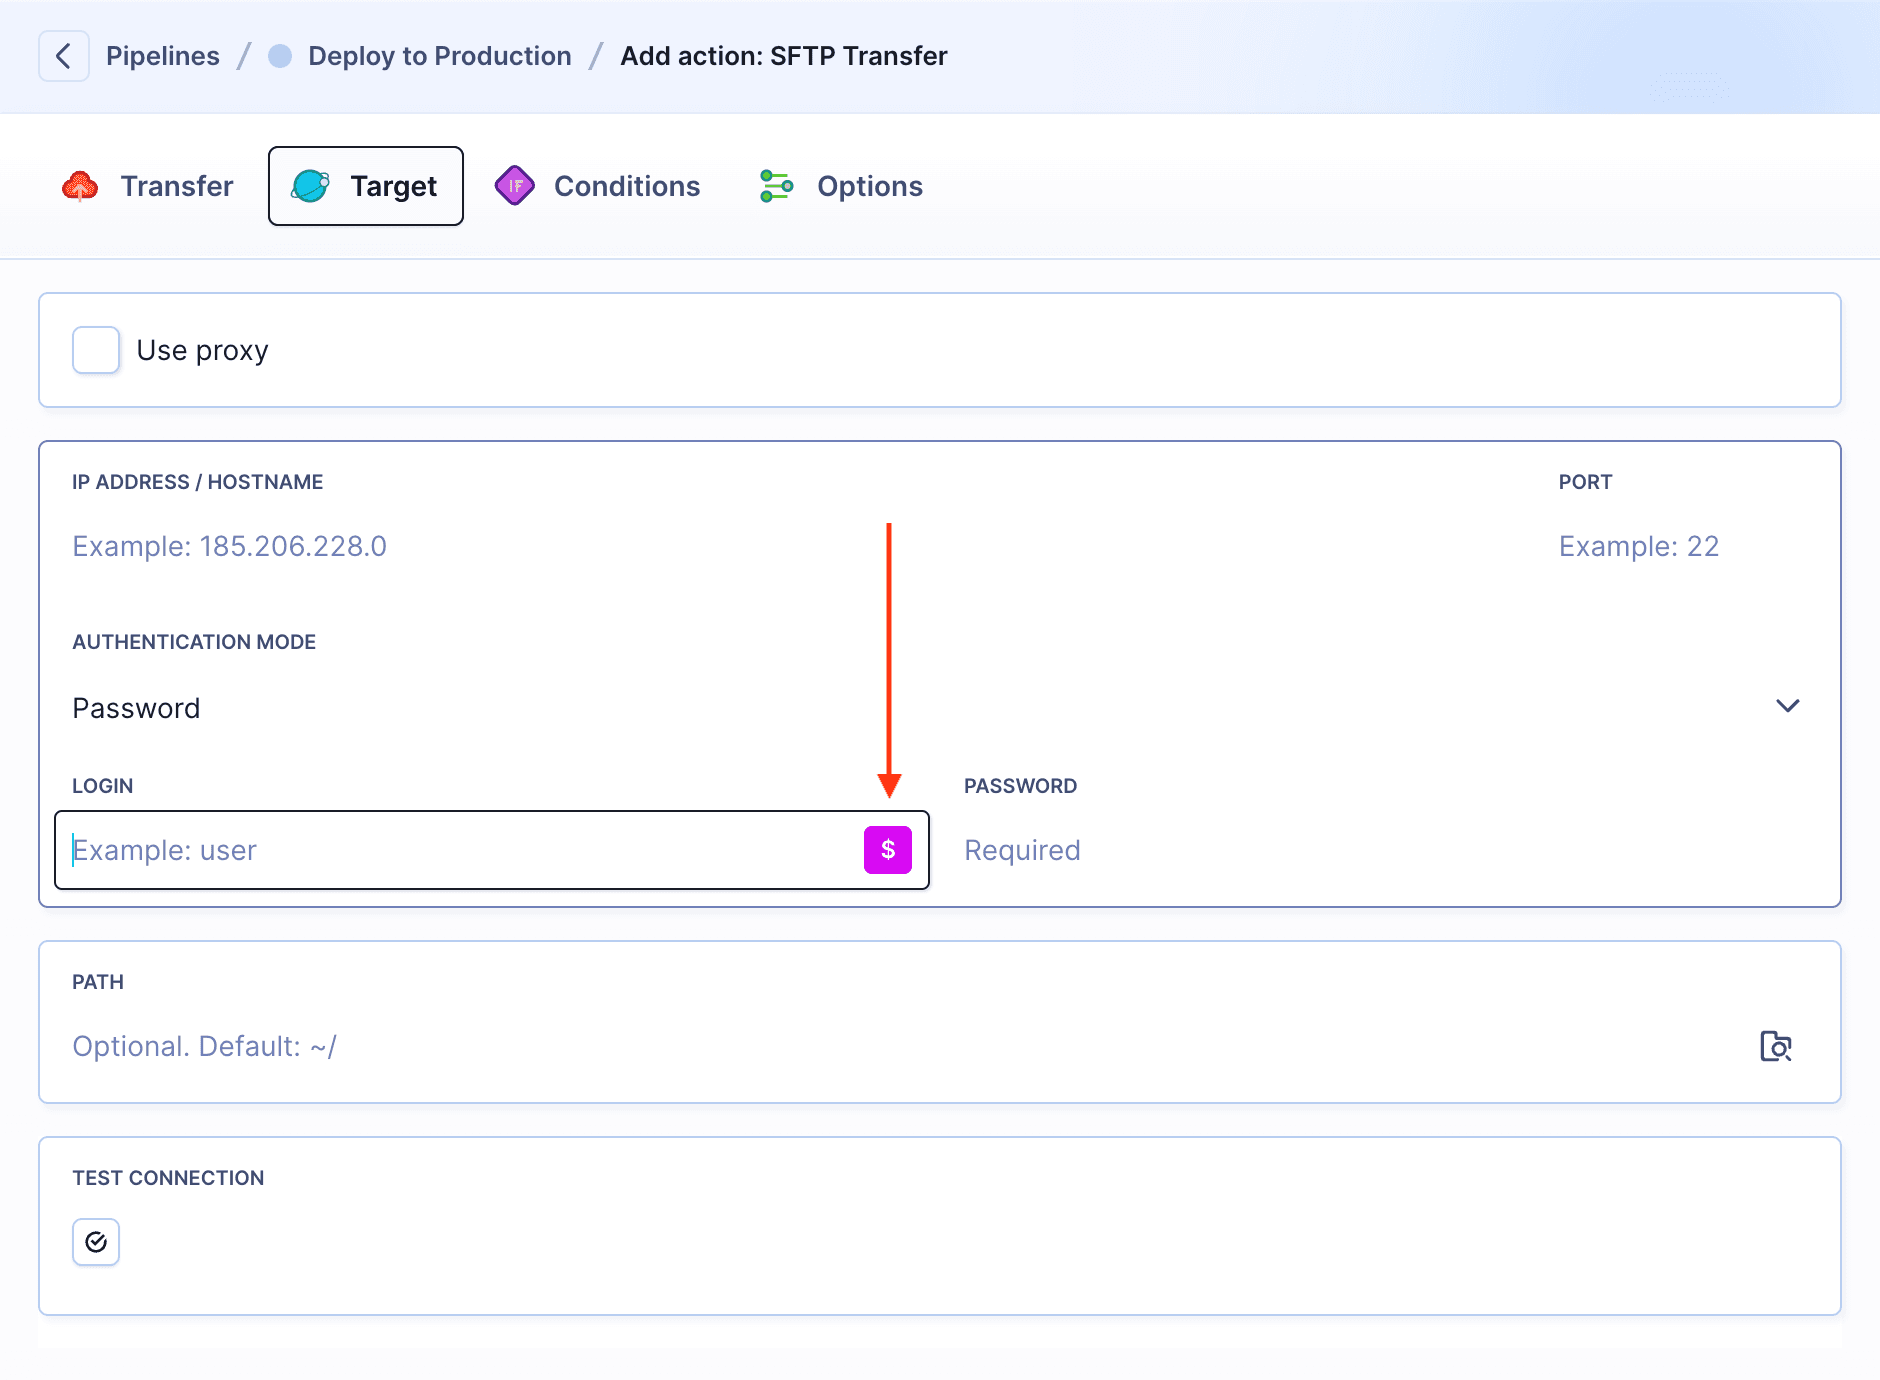
Task: Open Deploy to Production breadcrumb link
Action: [x=440, y=55]
